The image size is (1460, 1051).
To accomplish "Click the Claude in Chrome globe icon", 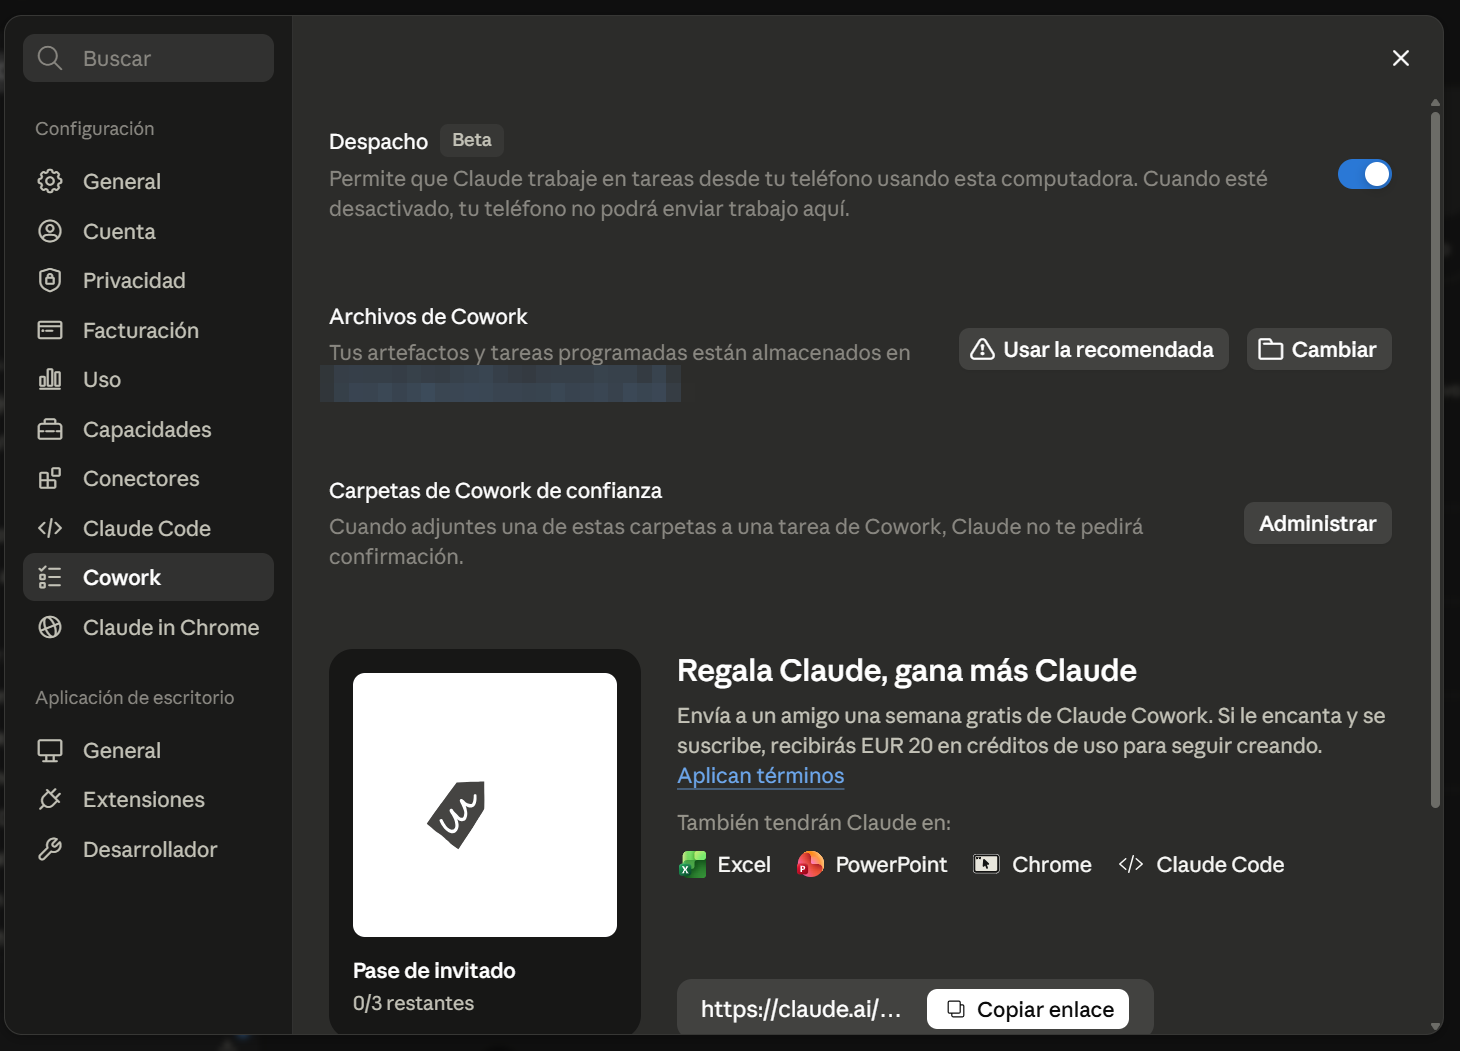I will 50,627.
